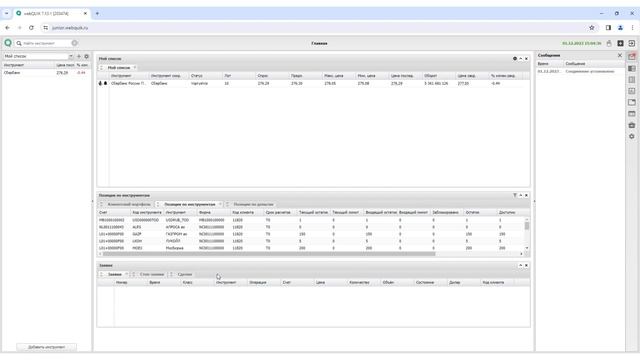Screen dimensions: 640x360
Task: Click the MOEX instrument code cell
Action: [137, 248]
